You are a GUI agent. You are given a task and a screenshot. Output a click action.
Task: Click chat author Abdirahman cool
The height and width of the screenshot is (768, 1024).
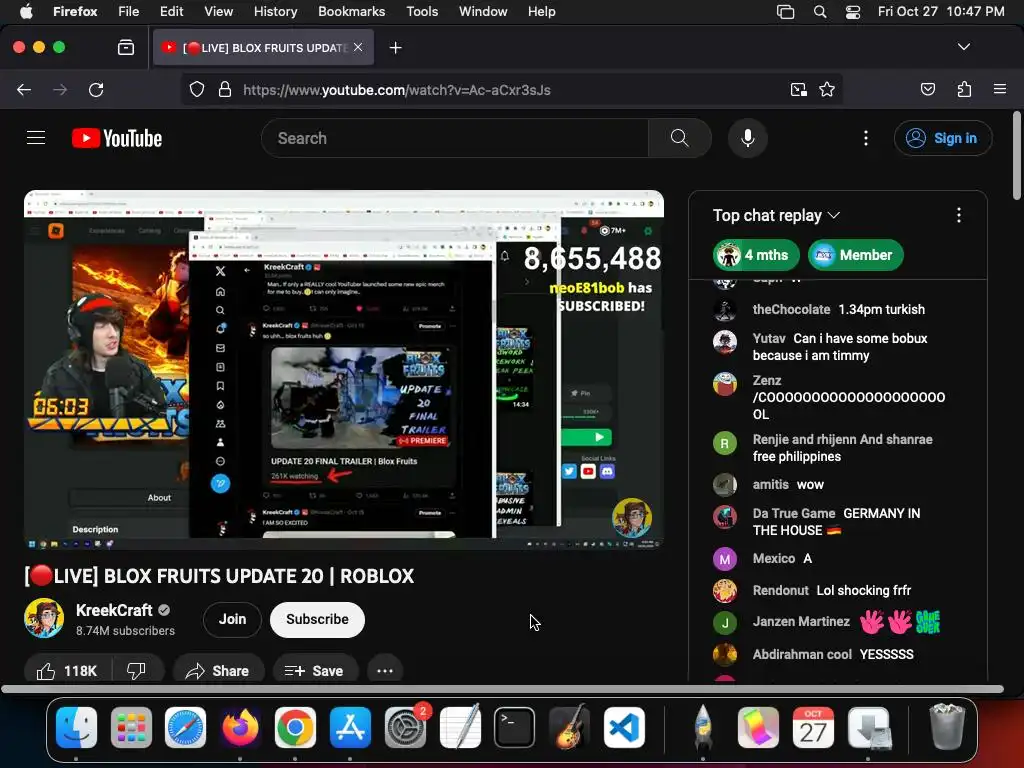coord(802,654)
